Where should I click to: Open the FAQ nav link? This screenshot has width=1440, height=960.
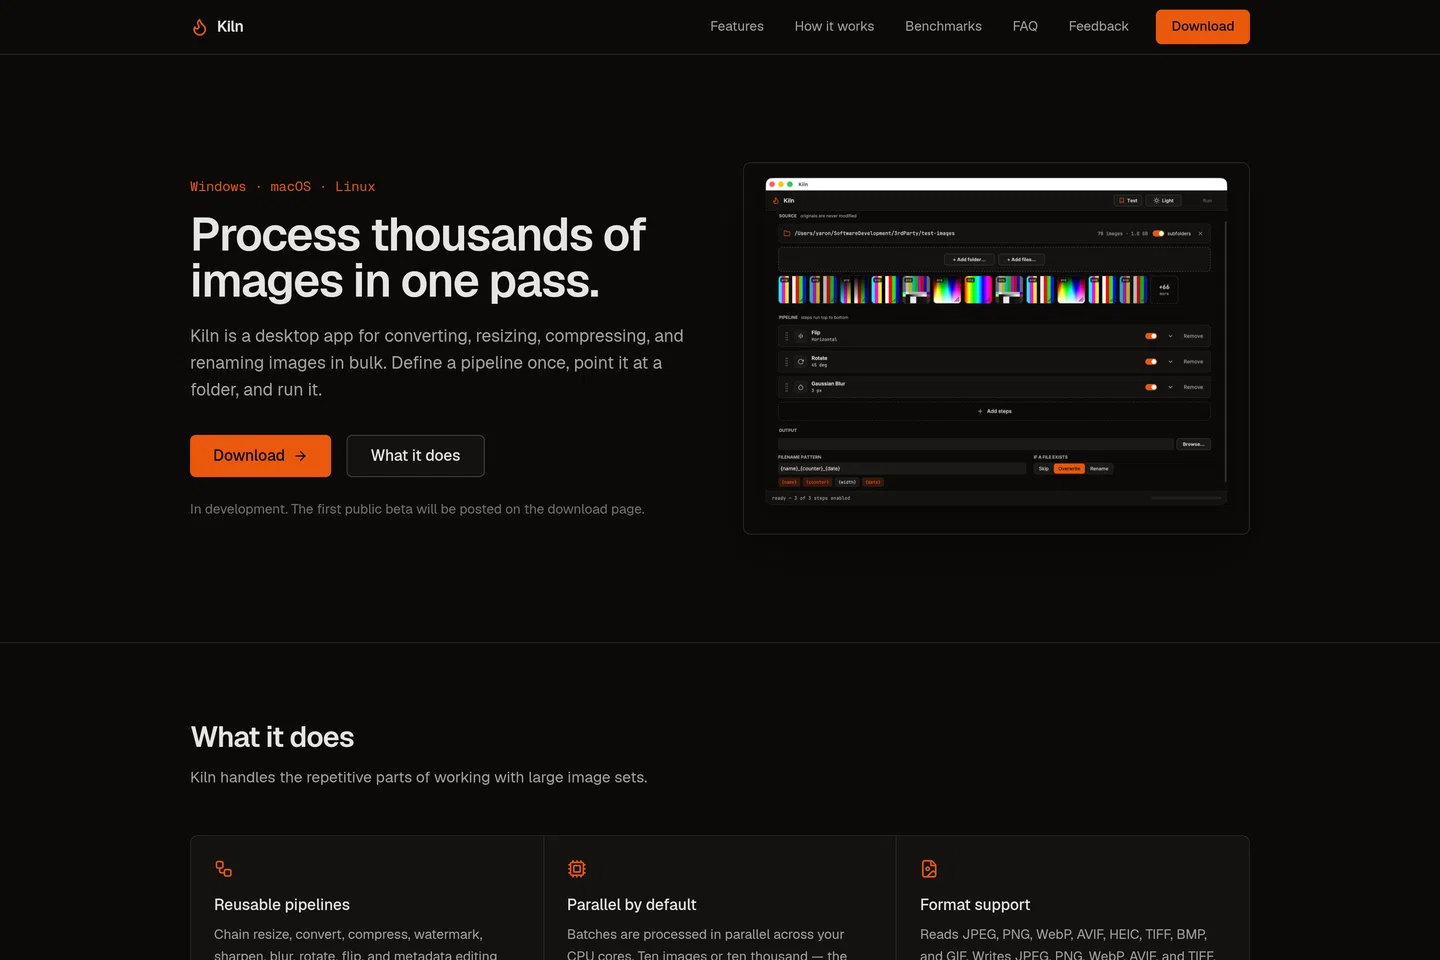tap(1025, 27)
